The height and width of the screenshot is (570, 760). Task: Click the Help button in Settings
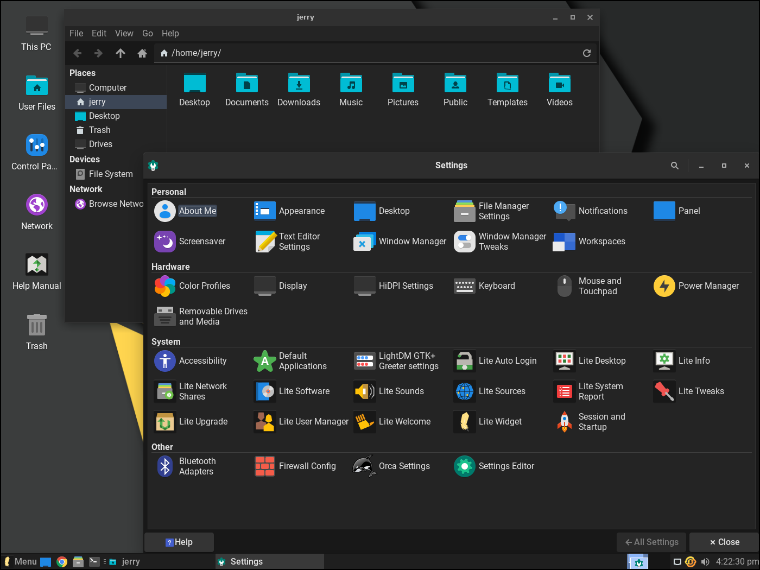click(179, 542)
